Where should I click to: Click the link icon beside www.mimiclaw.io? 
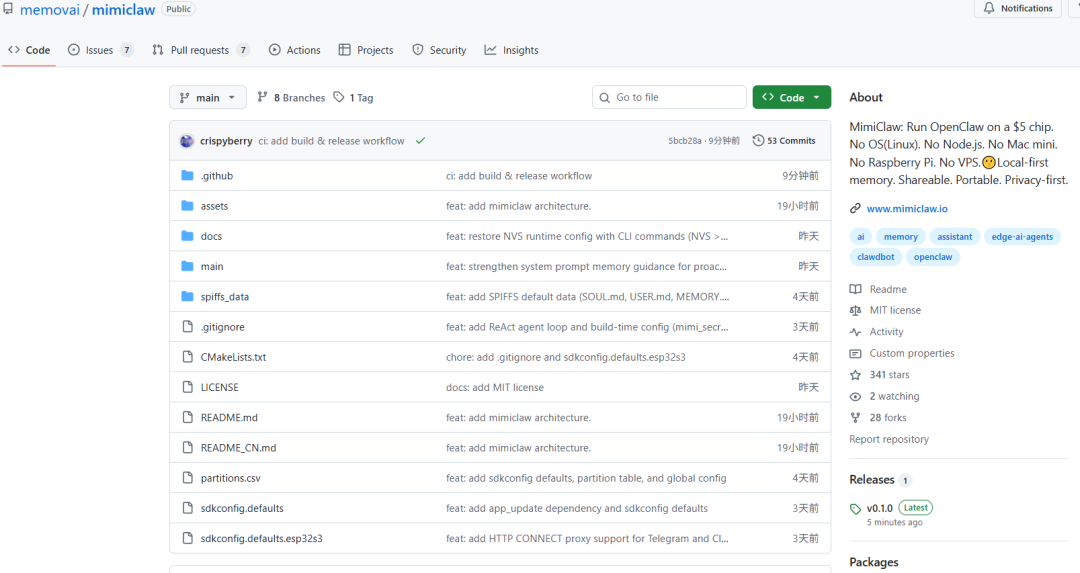(x=855, y=209)
